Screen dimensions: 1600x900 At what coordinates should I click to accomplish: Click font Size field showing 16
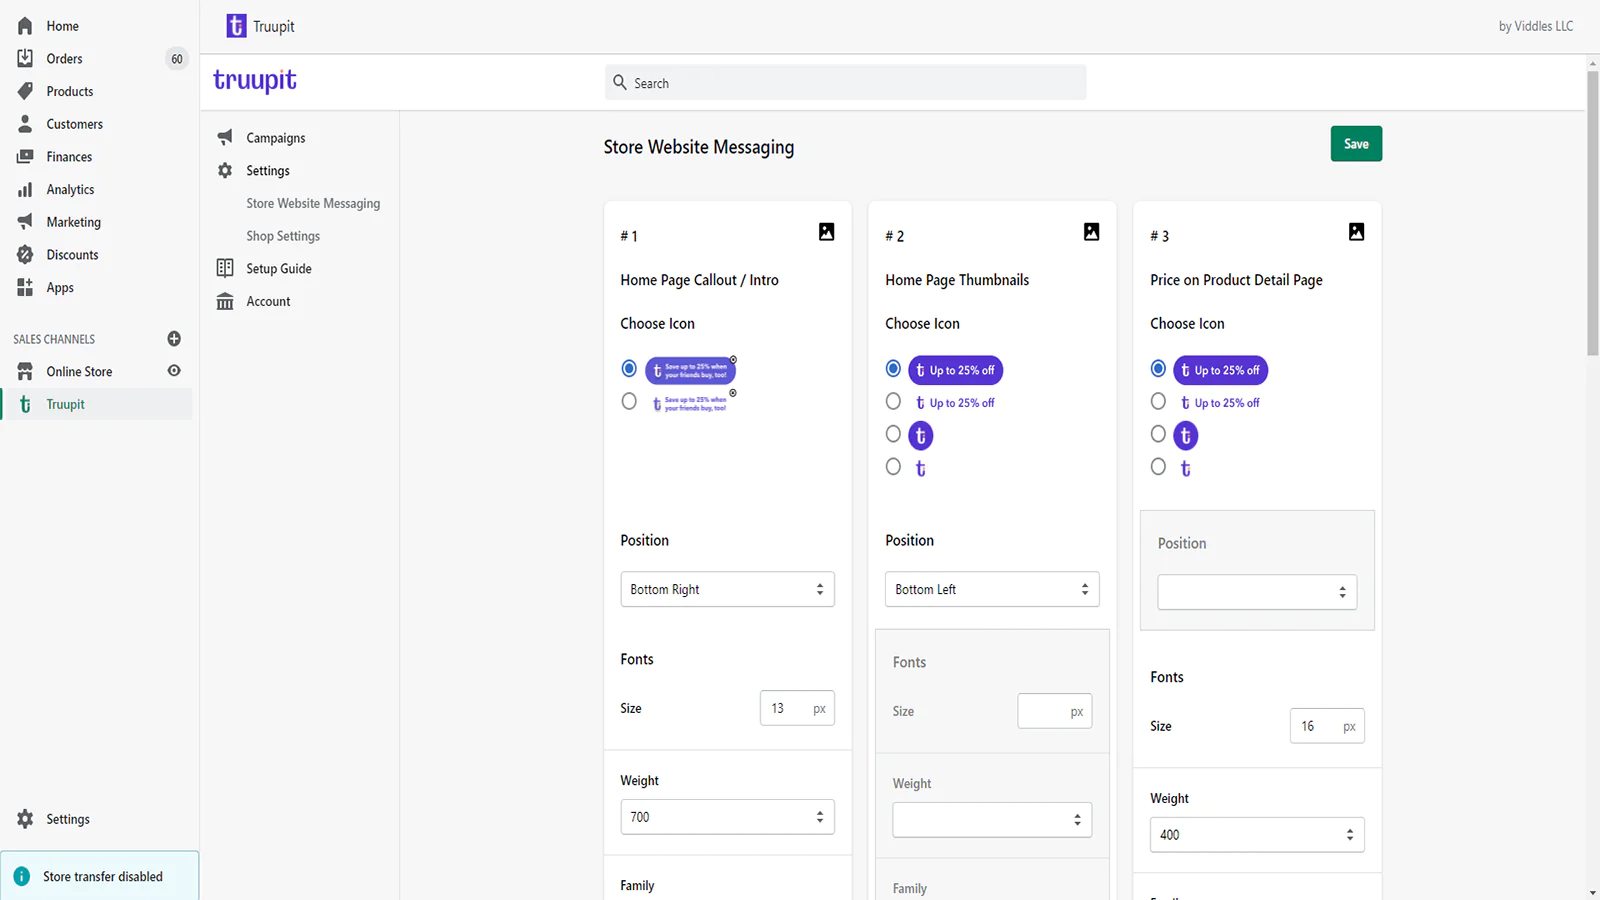point(1327,726)
